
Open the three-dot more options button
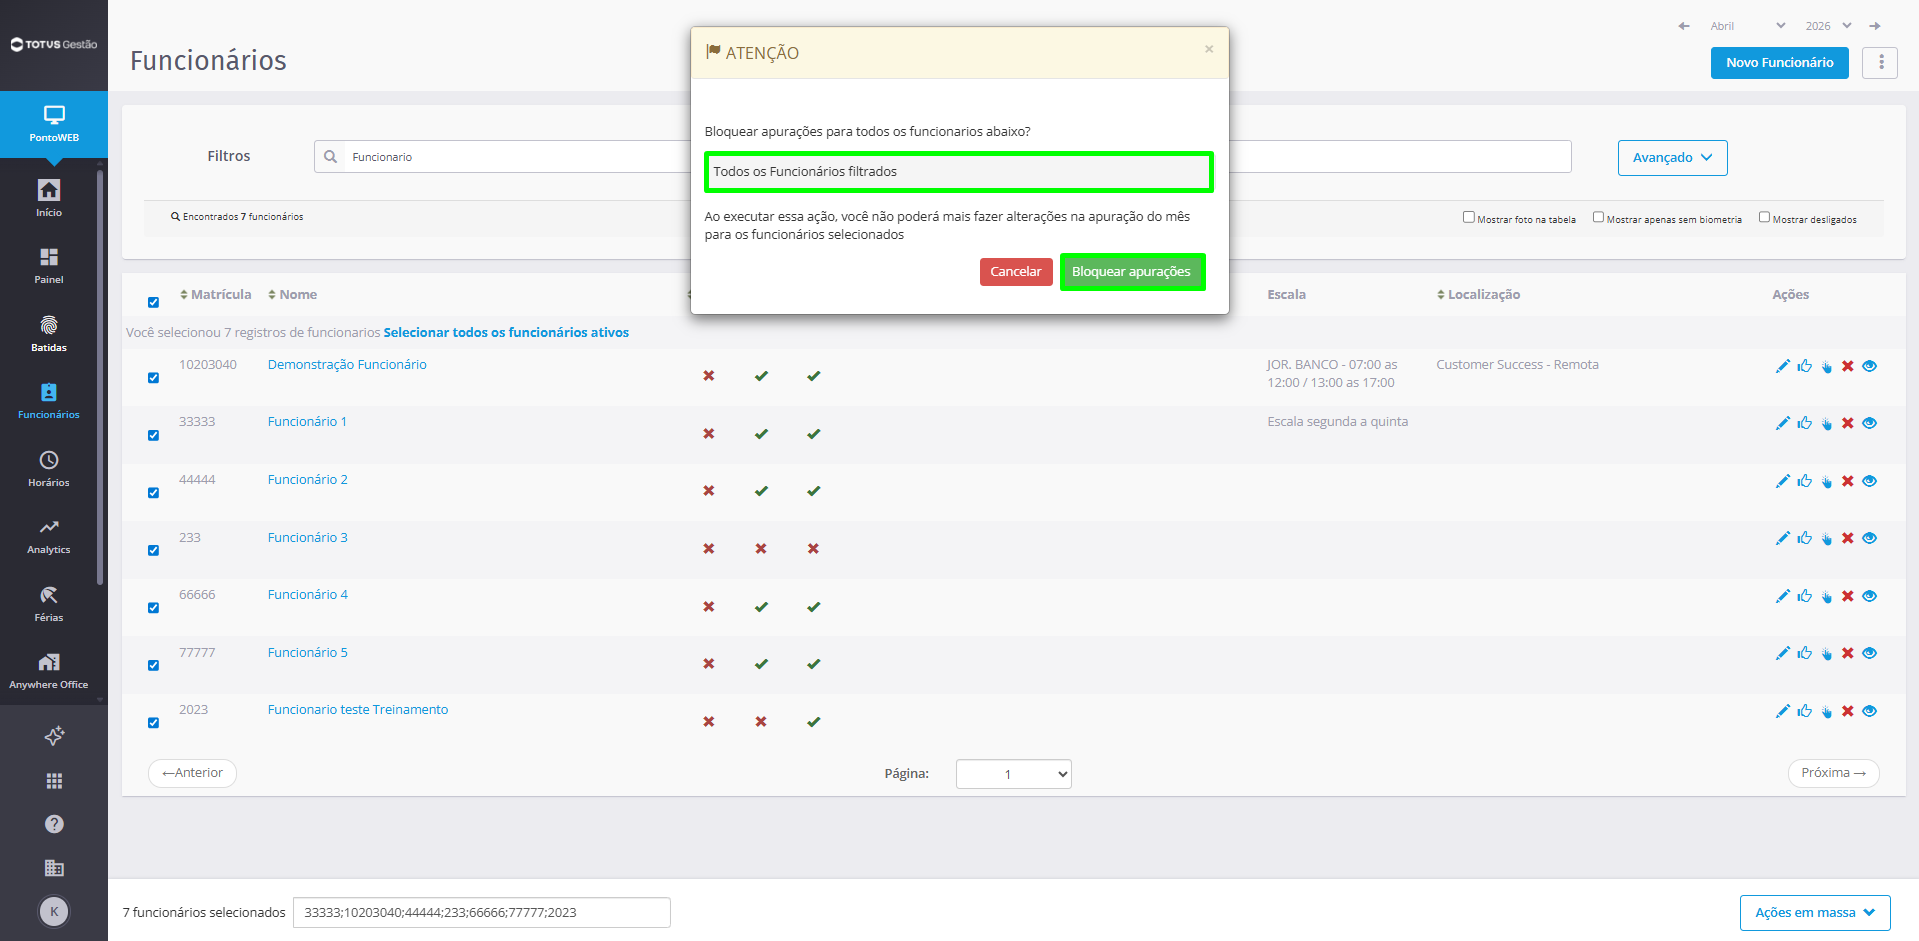[x=1880, y=63]
